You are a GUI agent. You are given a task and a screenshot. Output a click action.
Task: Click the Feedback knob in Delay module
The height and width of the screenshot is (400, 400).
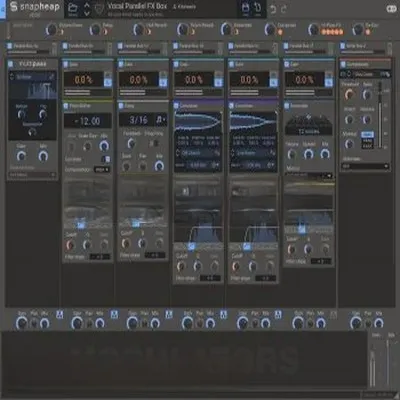[131, 144]
